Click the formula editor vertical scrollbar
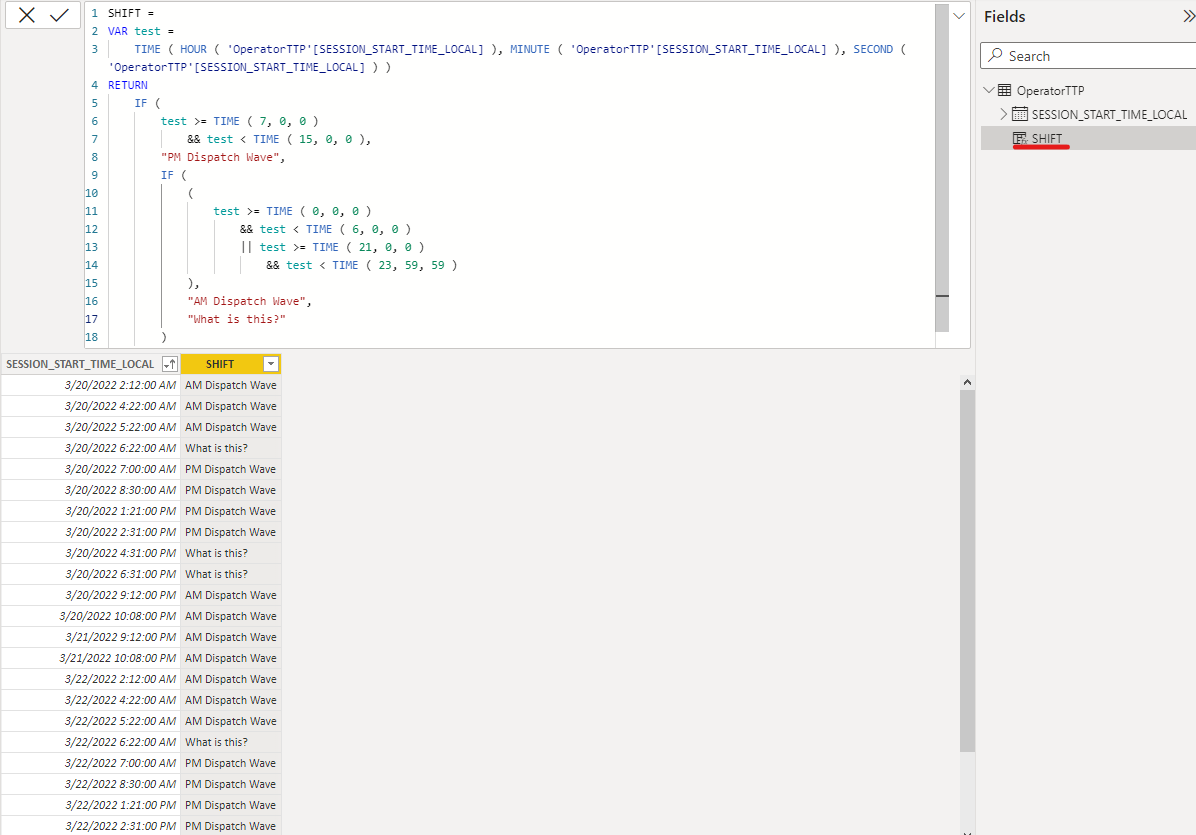Screen dimensions: 1196x835 [942, 168]
